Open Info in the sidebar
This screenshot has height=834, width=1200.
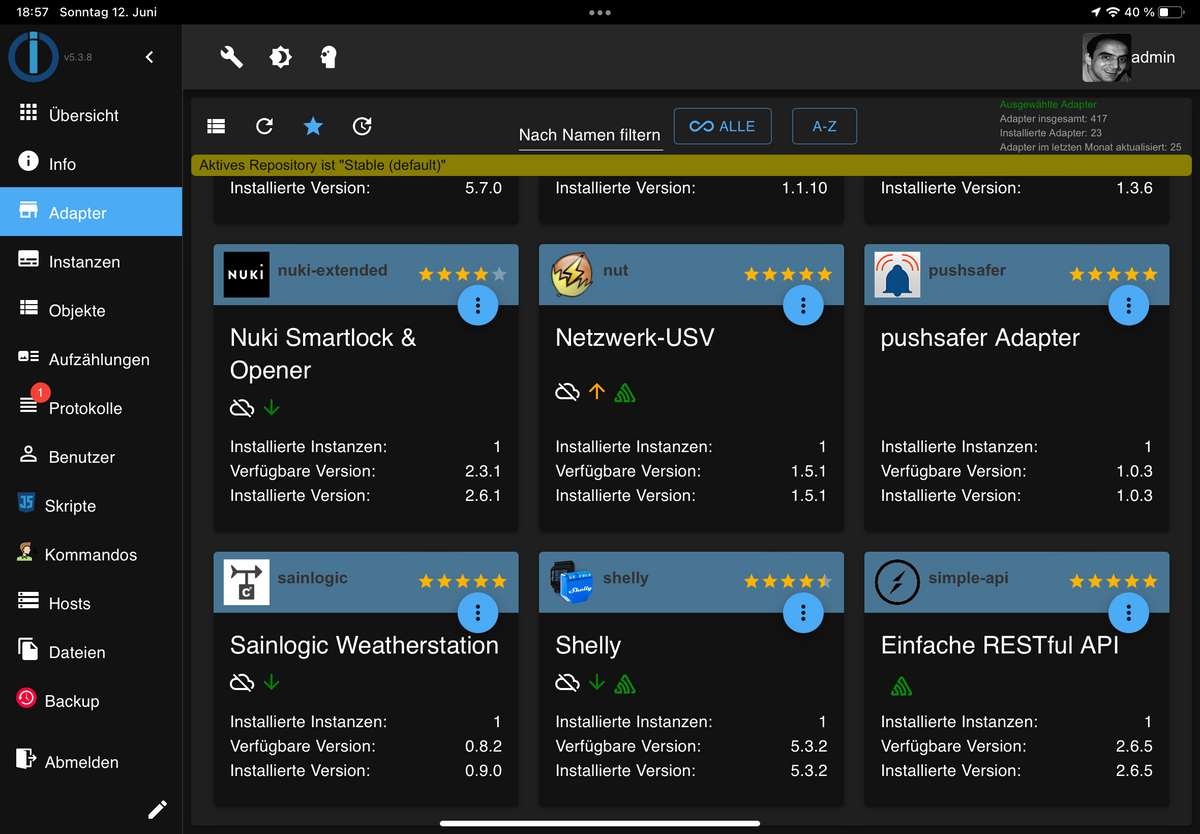(x=91, y=164)
